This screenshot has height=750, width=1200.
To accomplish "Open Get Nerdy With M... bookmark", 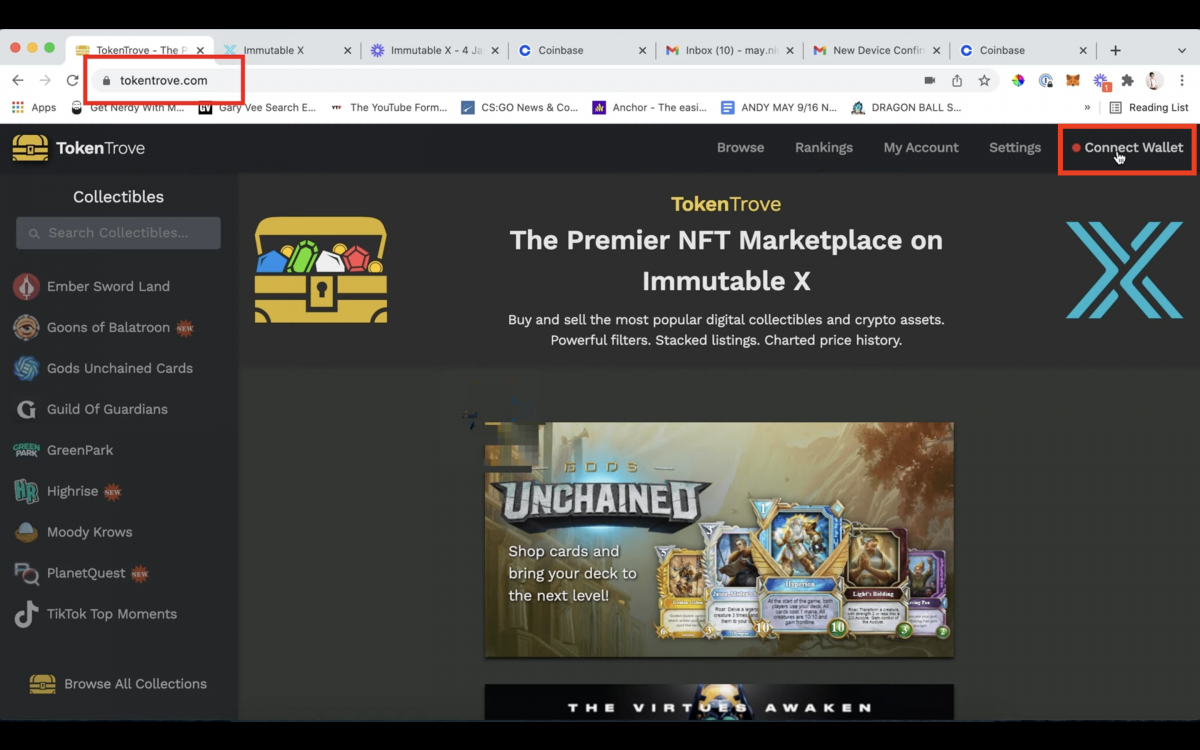I will [127, 107].
